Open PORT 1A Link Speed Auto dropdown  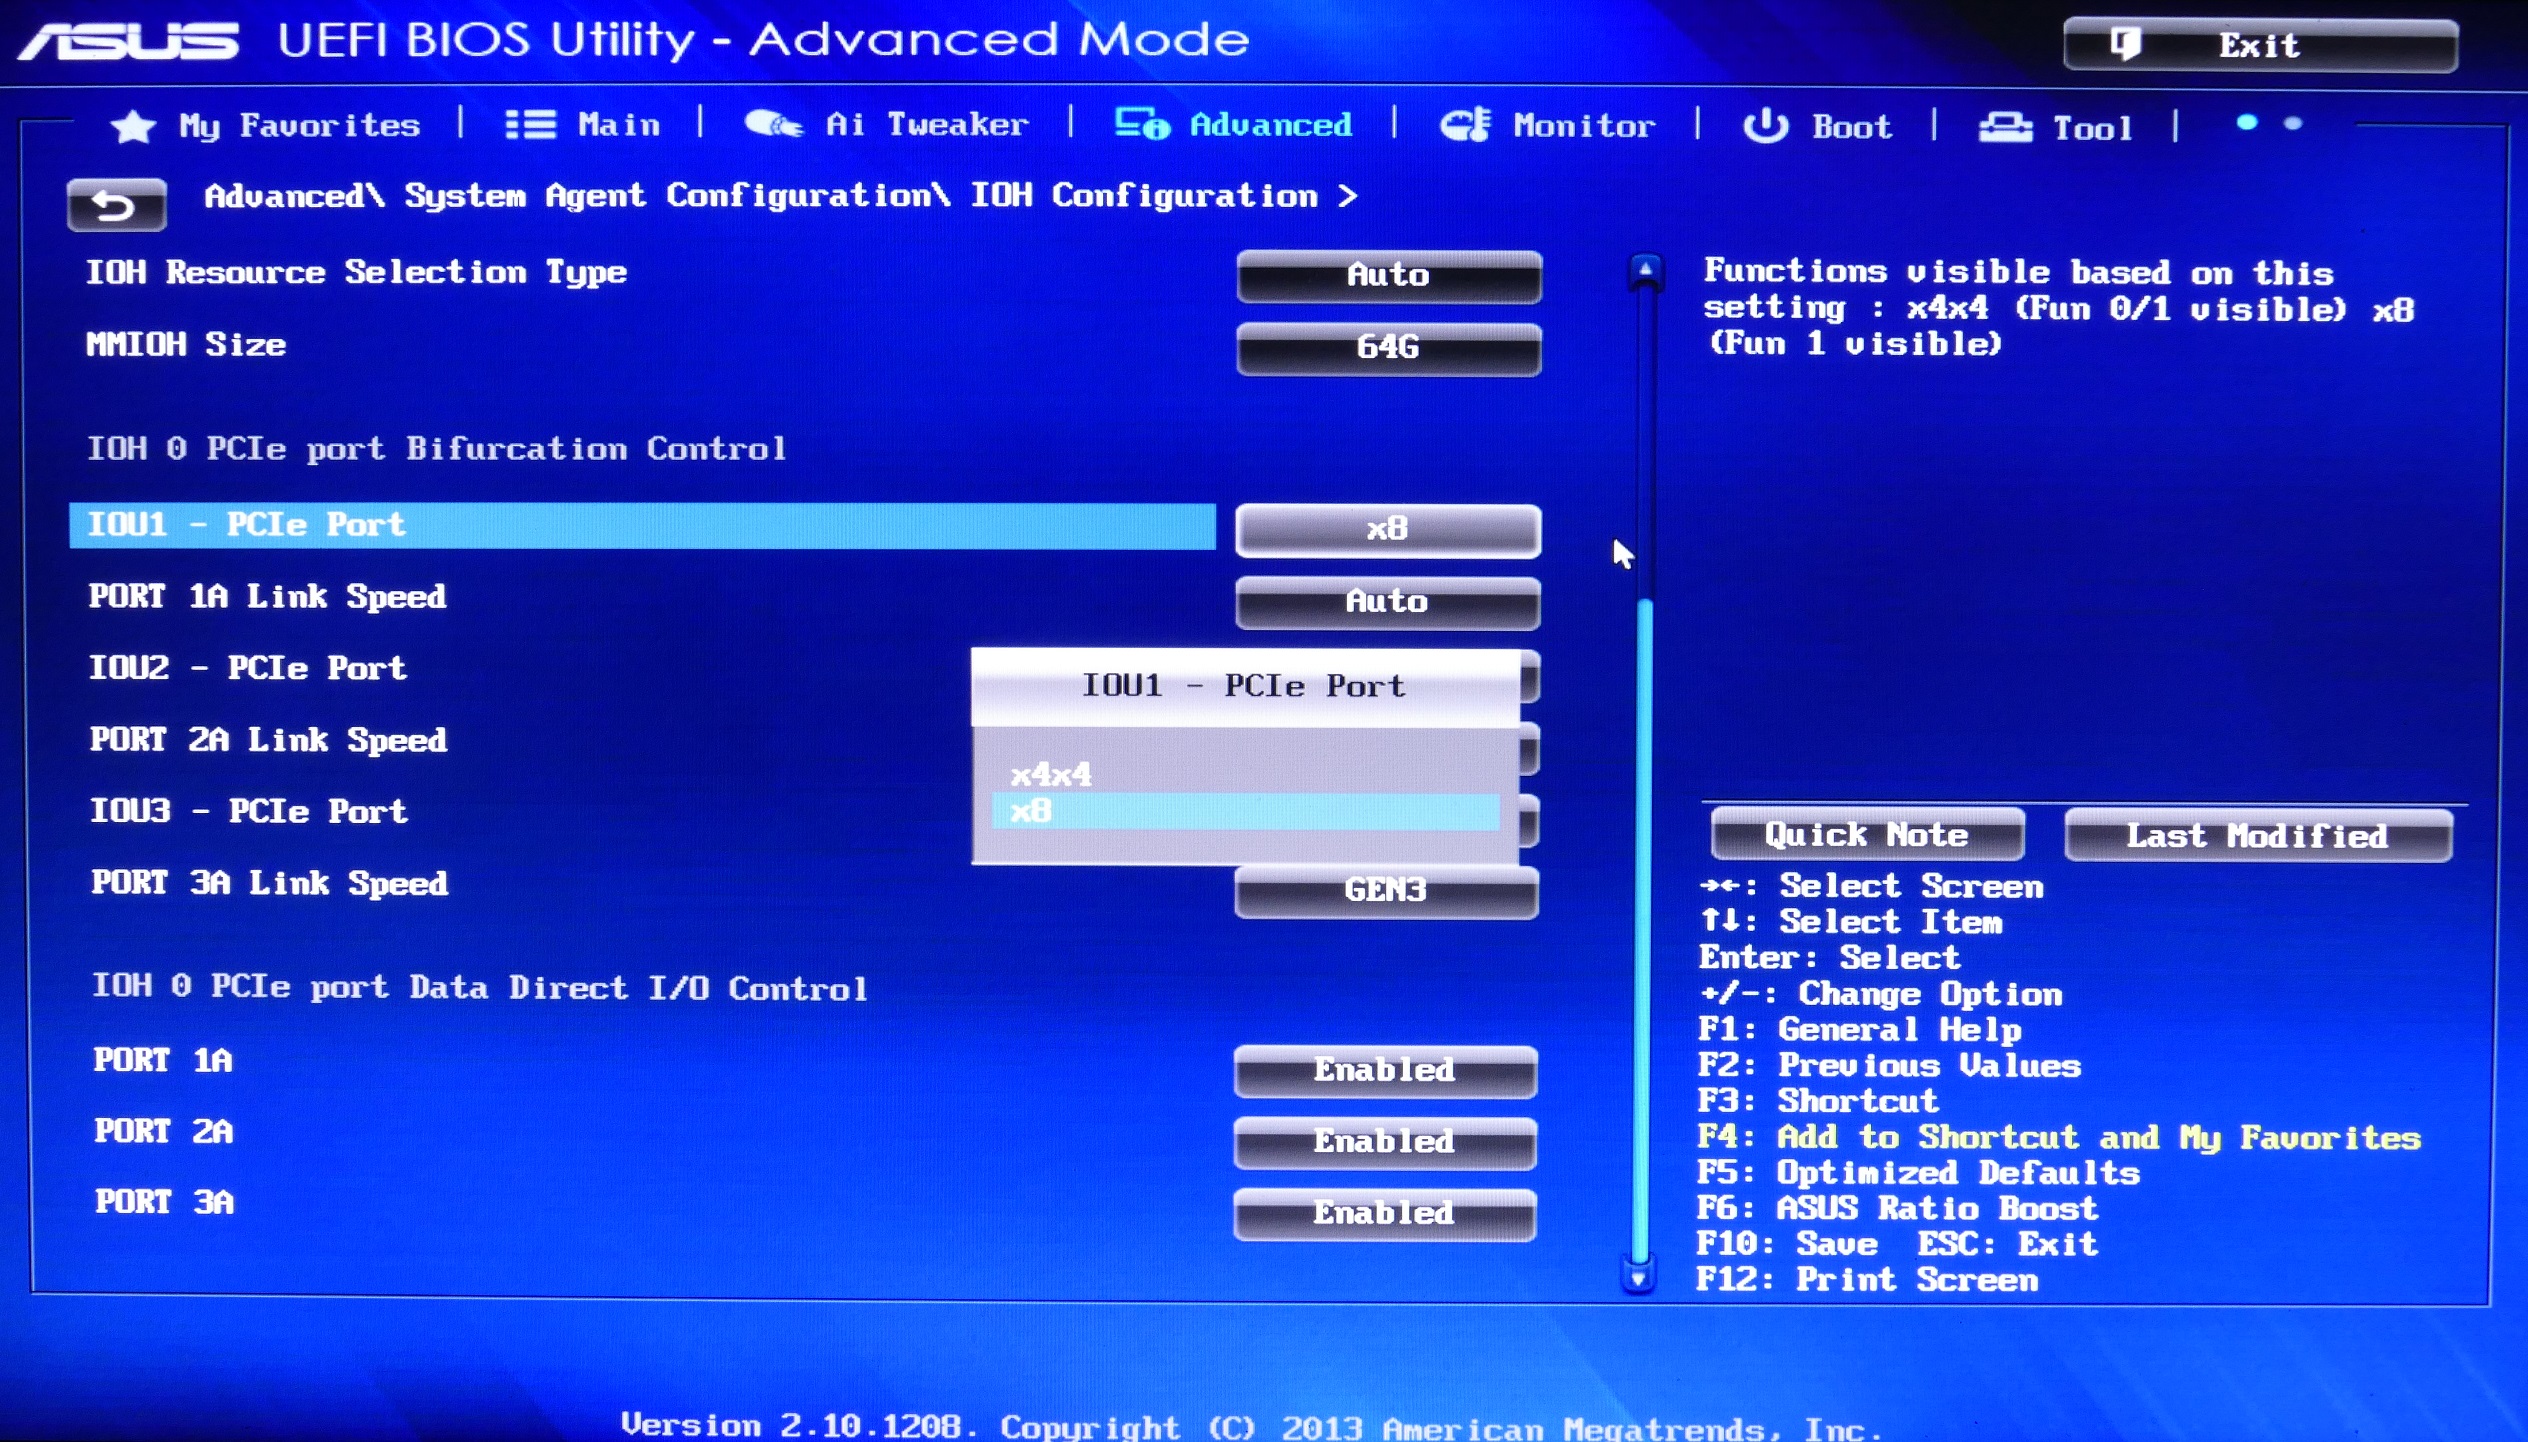(1387, 602)
